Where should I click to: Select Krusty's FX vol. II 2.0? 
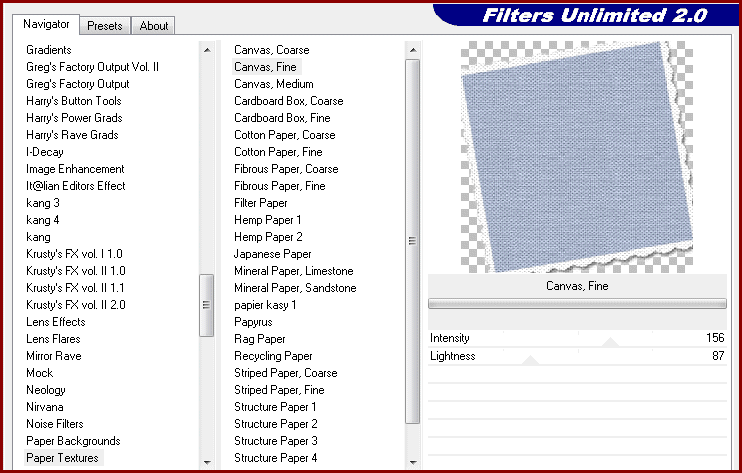[76, 306]
